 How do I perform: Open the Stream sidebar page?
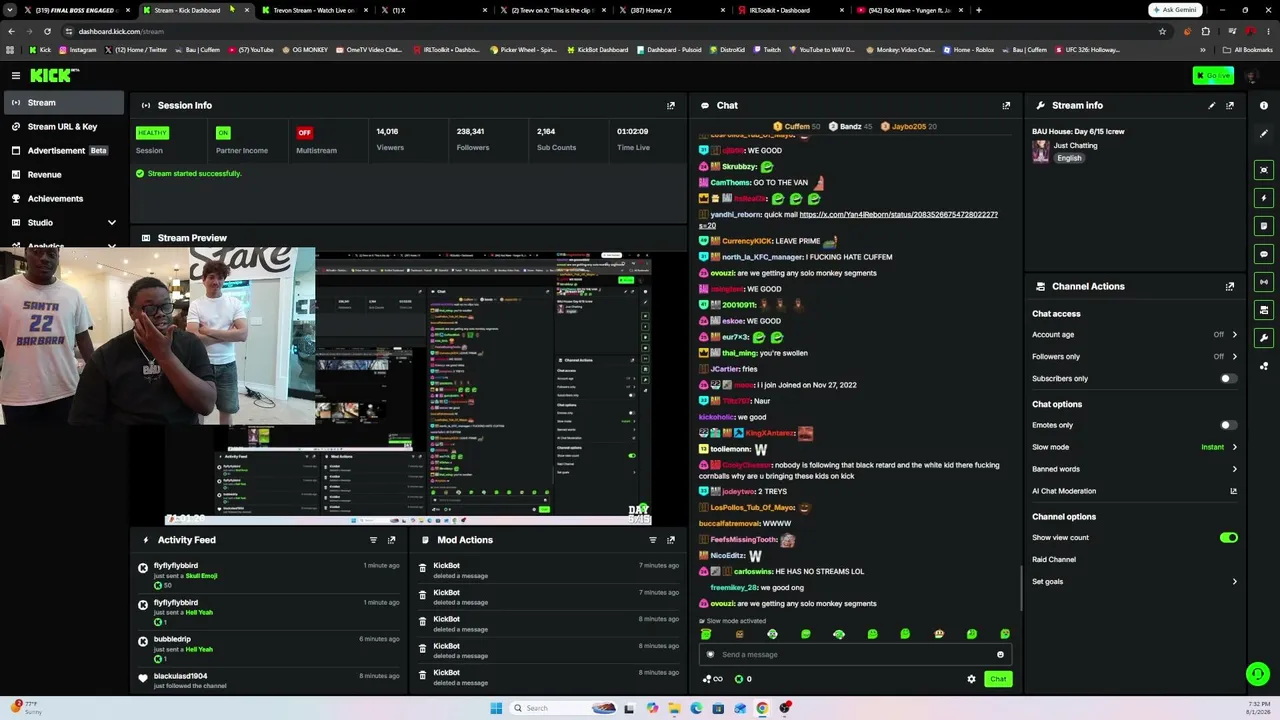64,103
